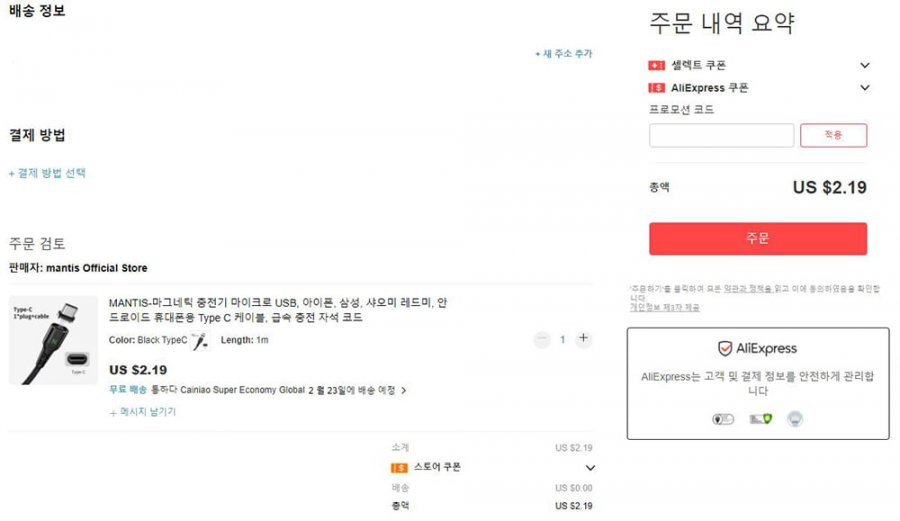
Task: Expand the 스토어 쿠폰 chevron
Action: tap(590, 468)
